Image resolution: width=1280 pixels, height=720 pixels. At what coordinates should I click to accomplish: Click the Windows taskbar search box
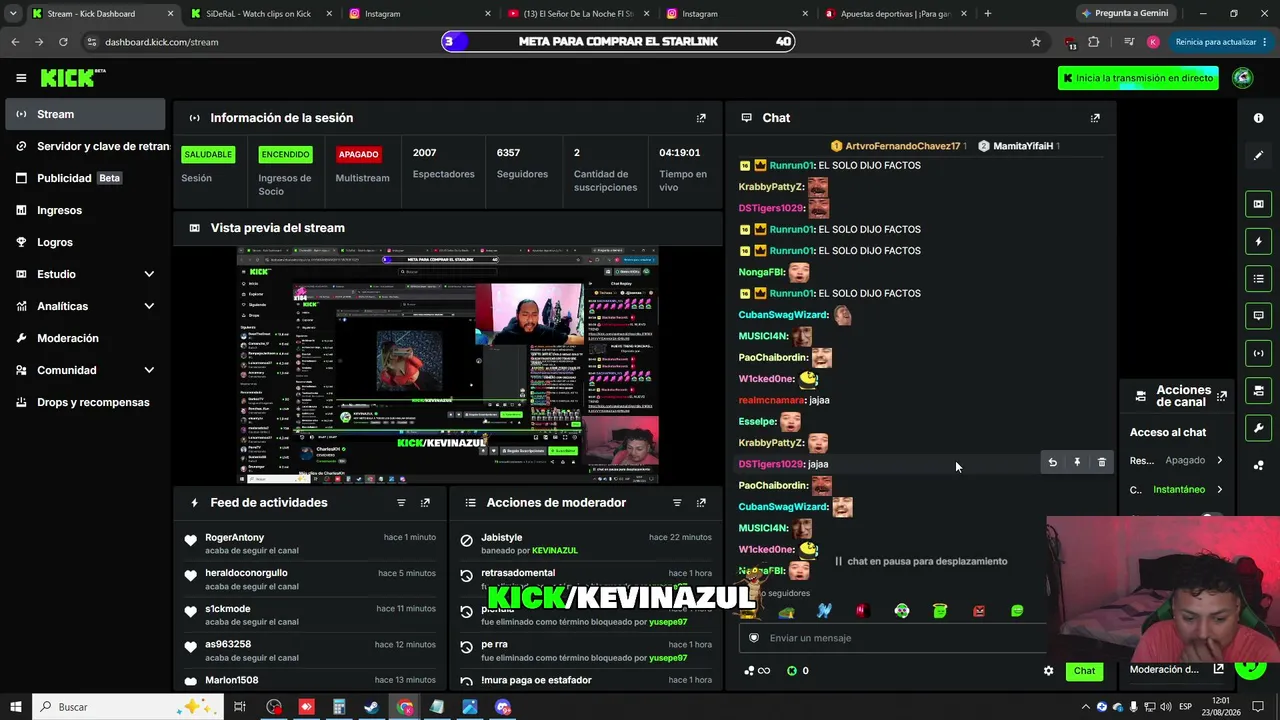click(x=127, y=707)
